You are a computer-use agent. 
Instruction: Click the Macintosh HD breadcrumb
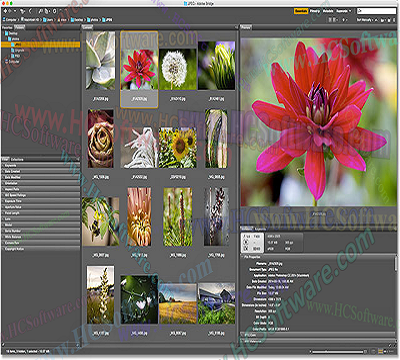[30, 20]
